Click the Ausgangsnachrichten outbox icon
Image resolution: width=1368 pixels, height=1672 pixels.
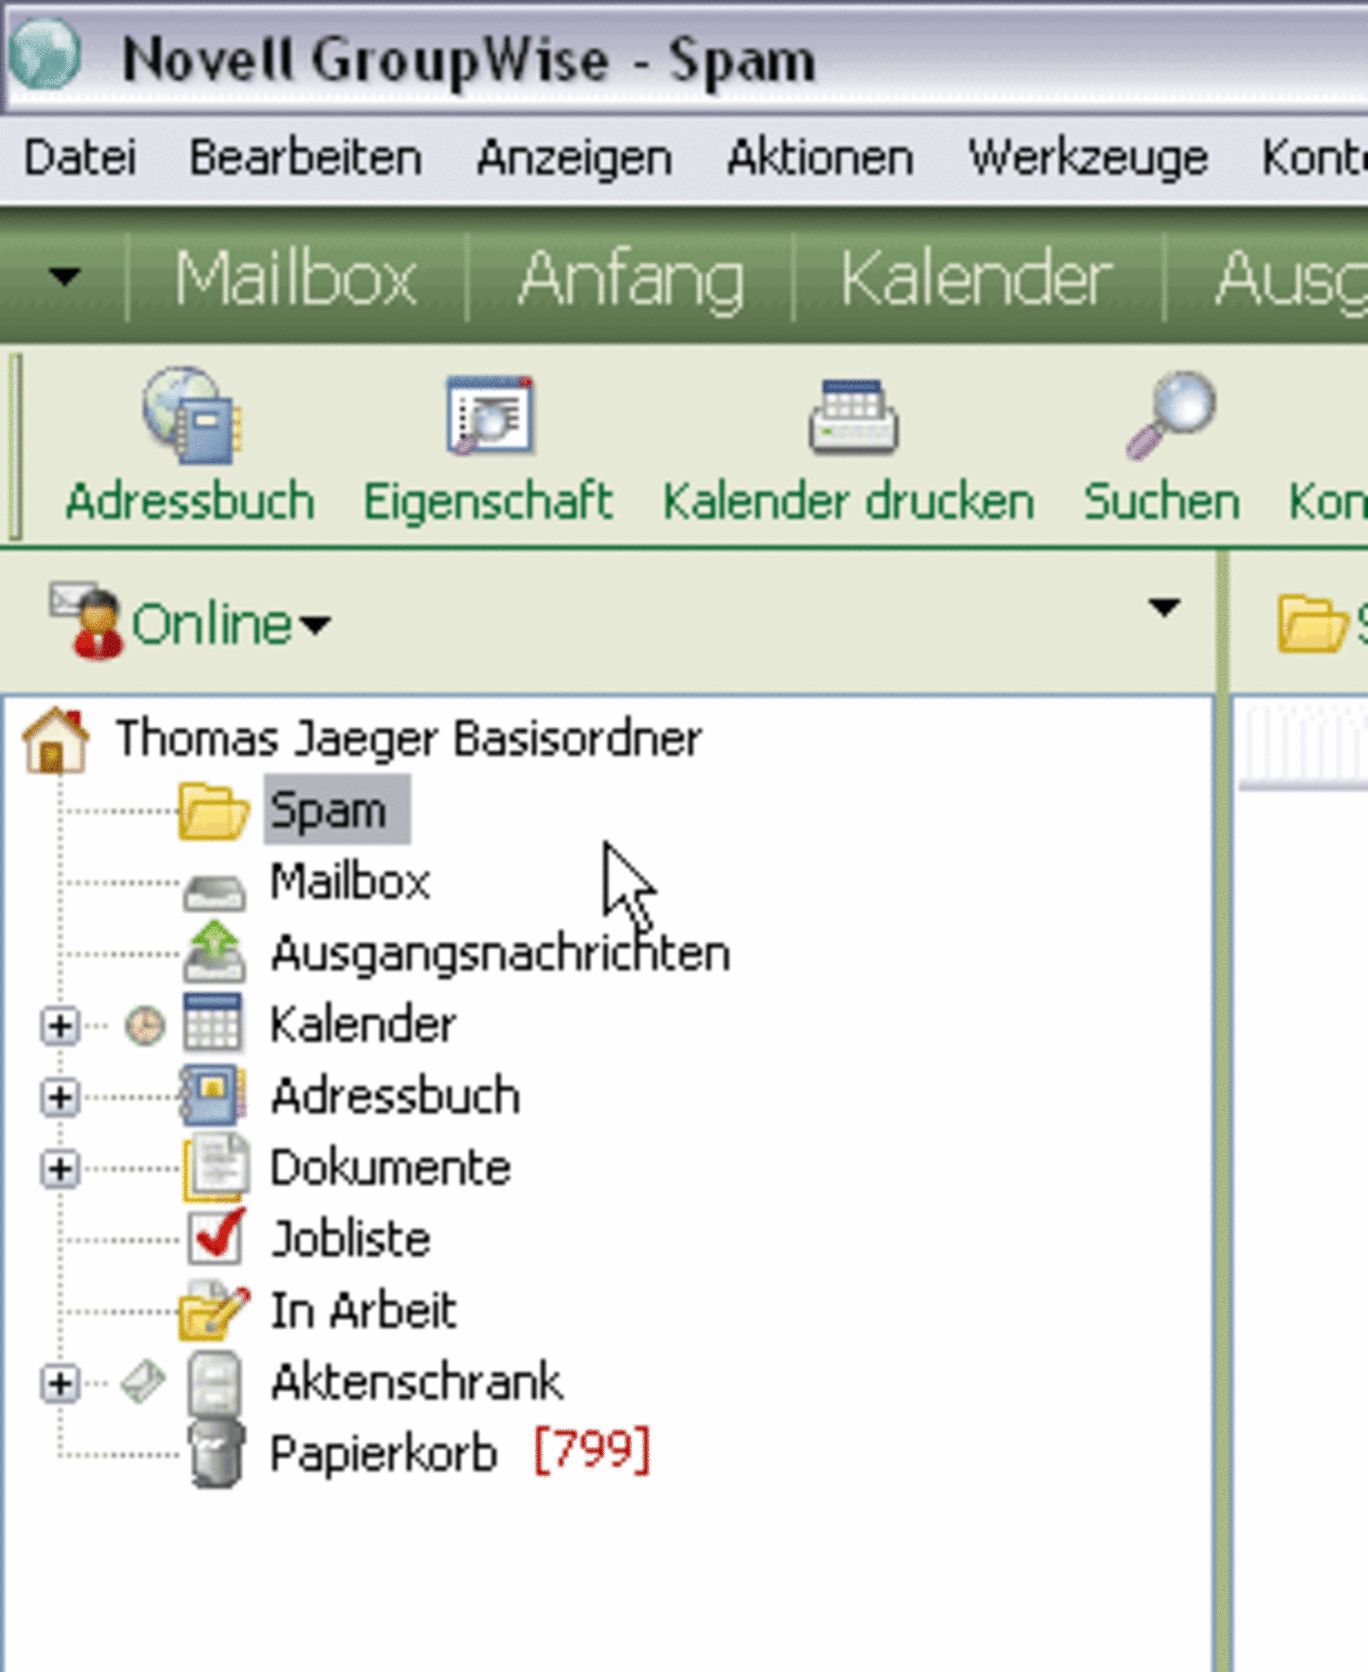click(x=214, y=951)
